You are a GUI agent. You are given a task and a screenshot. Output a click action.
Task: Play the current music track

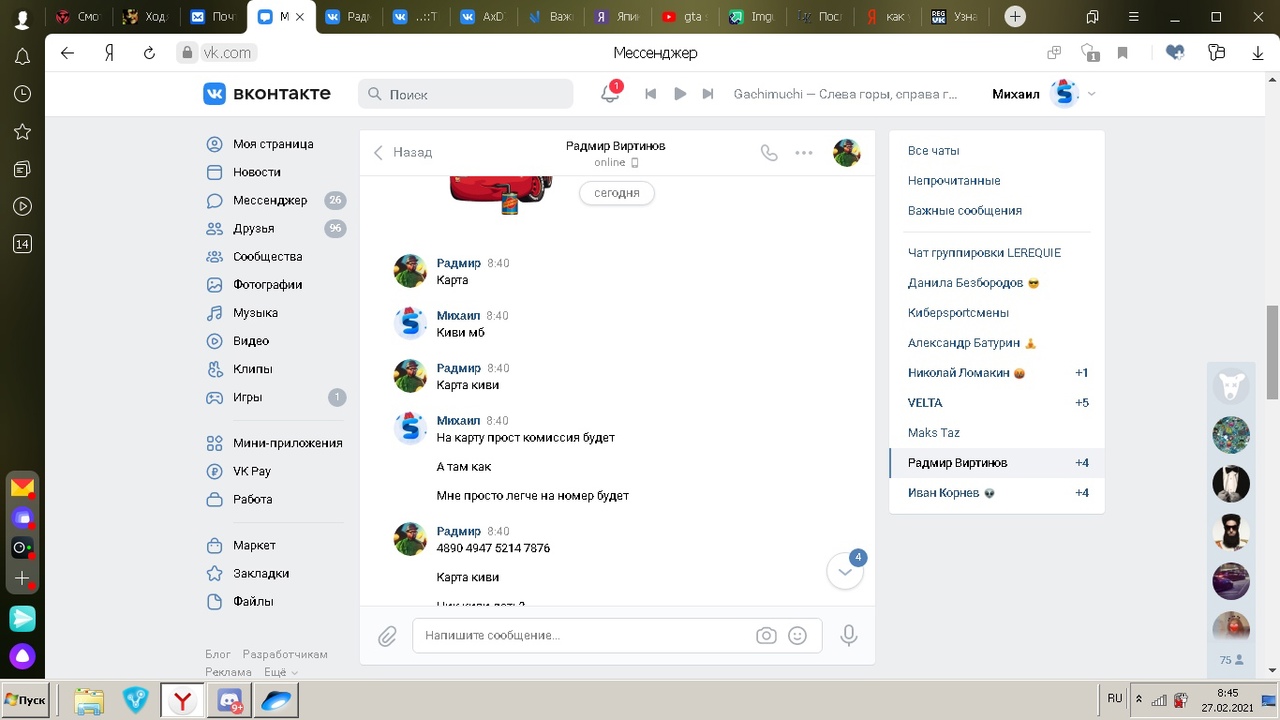[x=680, y=94]
